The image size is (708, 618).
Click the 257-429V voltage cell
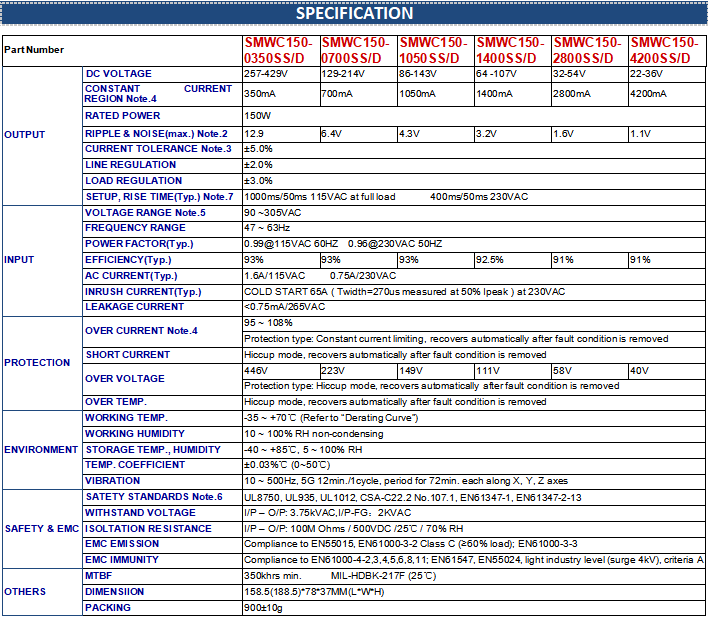[267, 74]
